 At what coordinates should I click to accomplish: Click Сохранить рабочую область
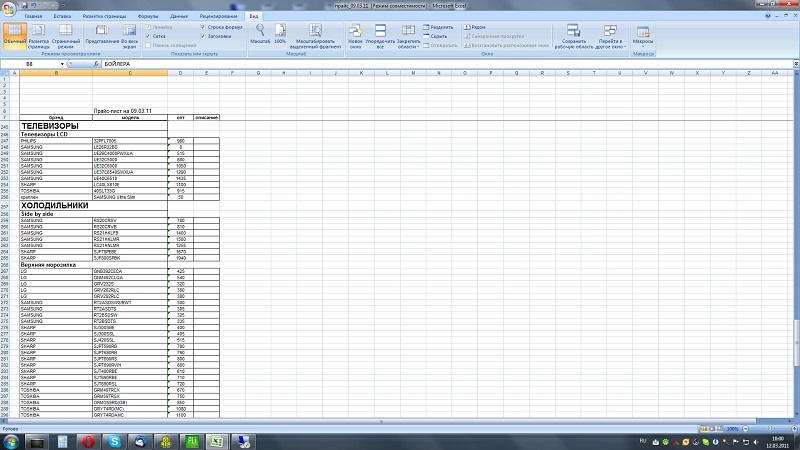pyautogui.click(x=573, y=36)
